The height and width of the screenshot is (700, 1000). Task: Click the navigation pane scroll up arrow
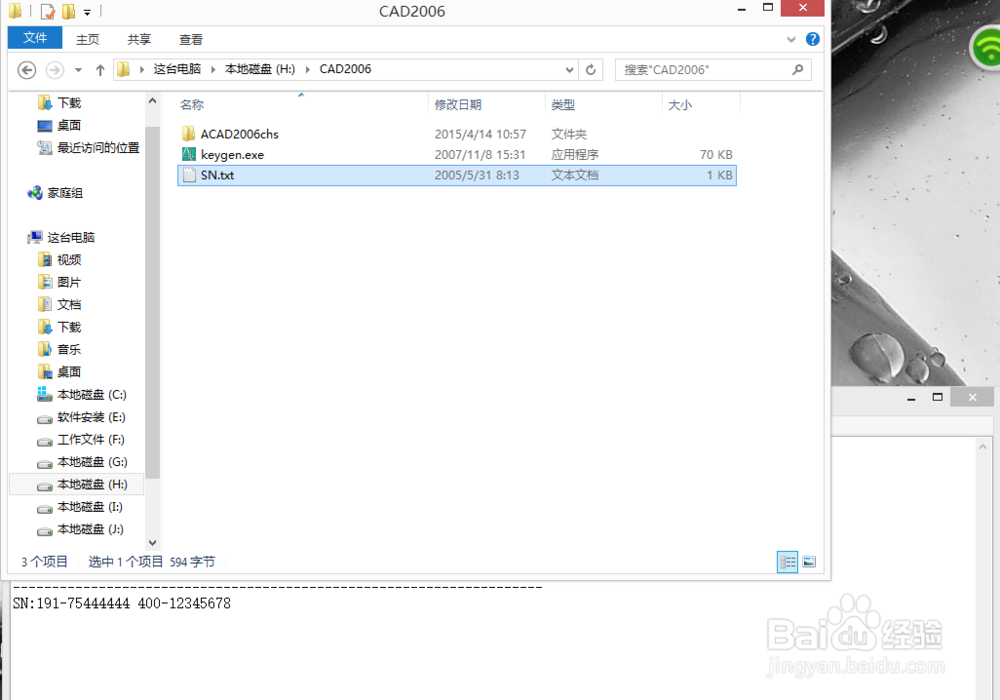(152, 101)
